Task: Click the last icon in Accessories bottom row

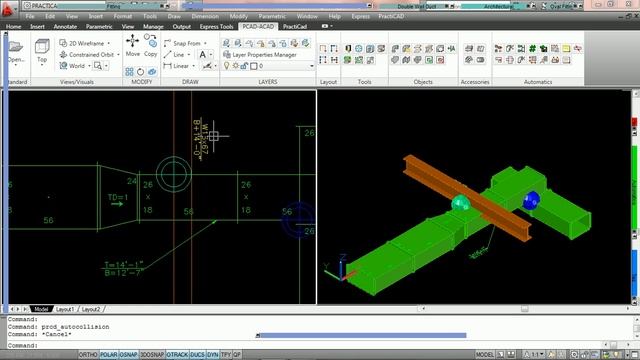Action: [480, 60]
